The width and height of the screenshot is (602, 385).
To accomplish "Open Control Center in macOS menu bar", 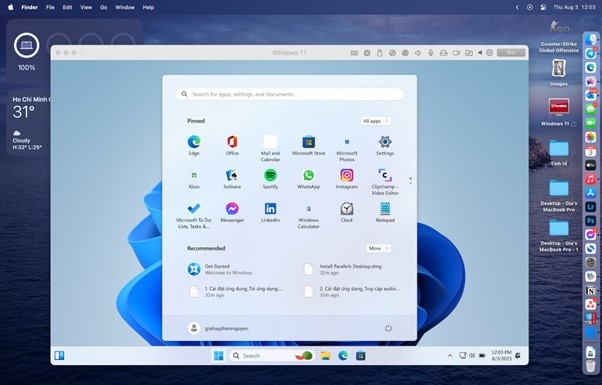I will [543, 7].
